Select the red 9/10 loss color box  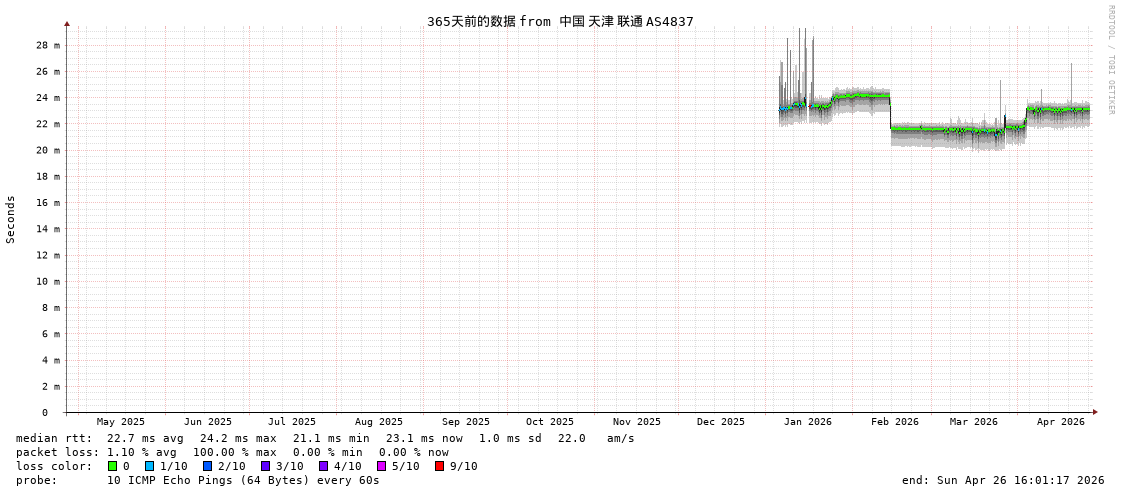439,466
